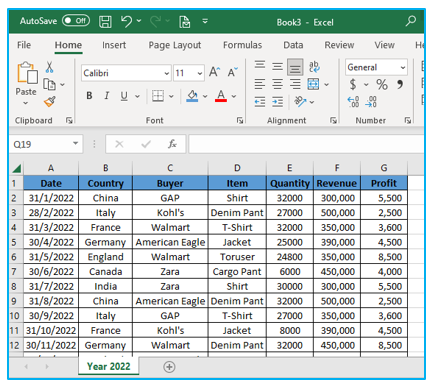The image size is (433, 388).
Task: Click the Paste clipboard icon
Action: click(x=27, y=72)
